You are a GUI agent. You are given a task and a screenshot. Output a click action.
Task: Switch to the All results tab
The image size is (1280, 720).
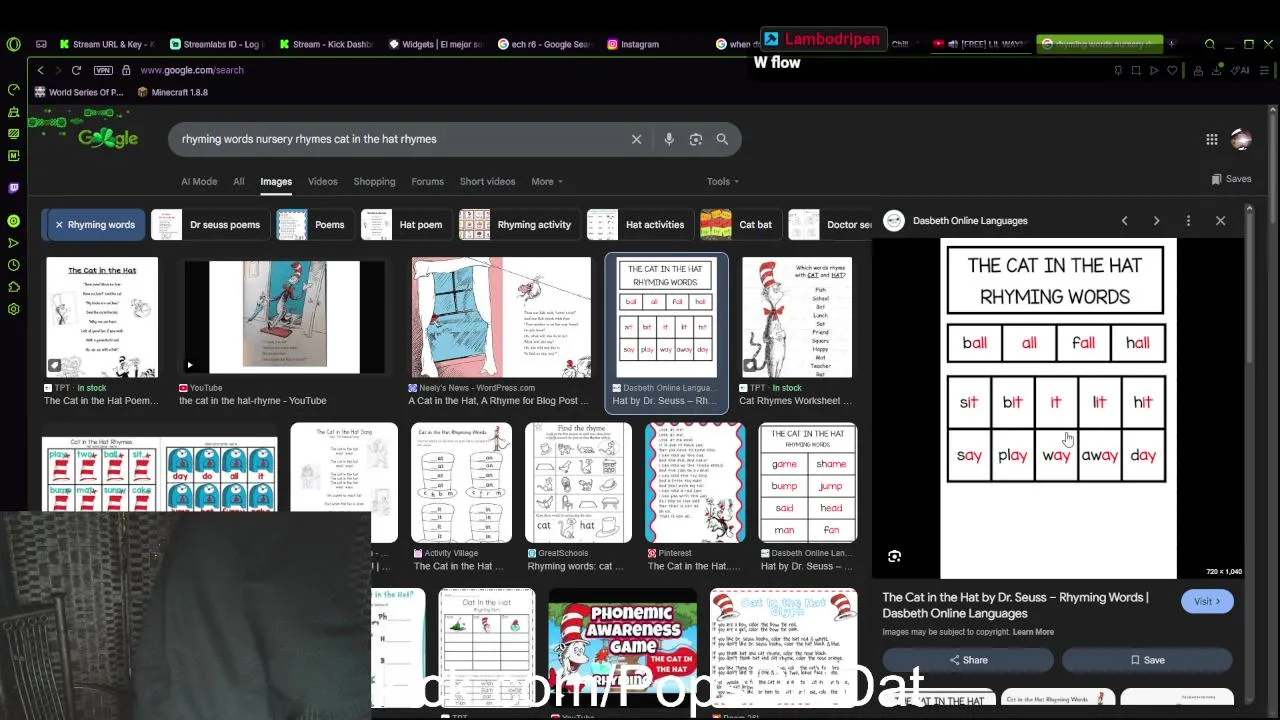(239, 182)
